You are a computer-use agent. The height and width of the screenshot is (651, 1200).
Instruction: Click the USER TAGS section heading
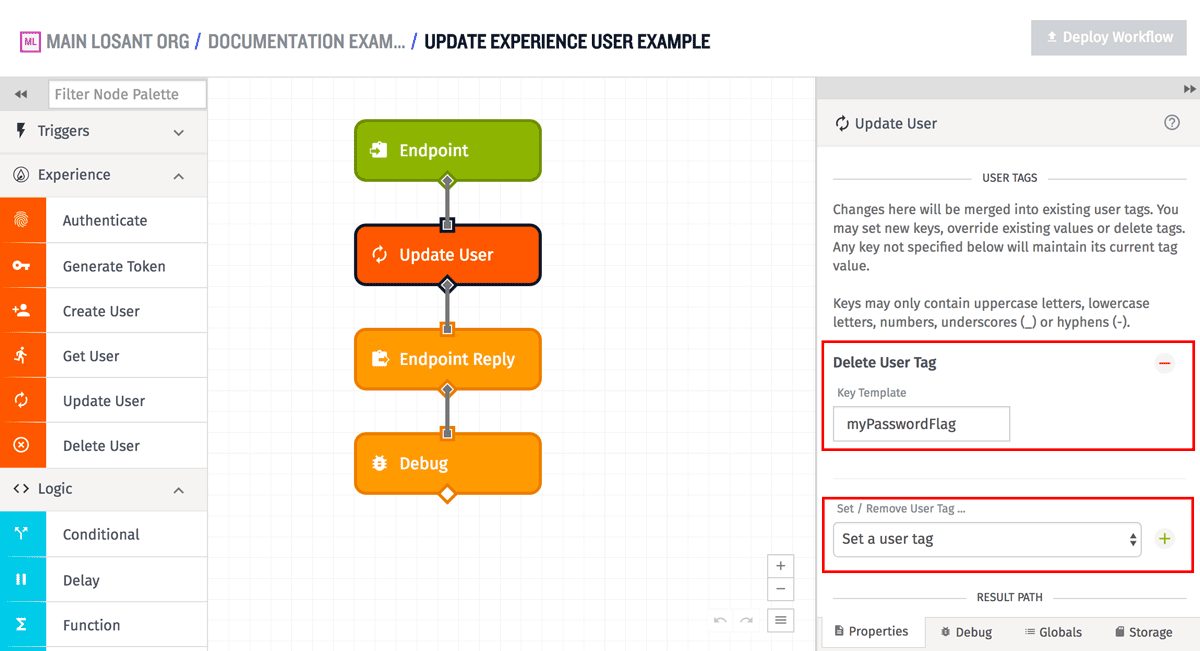pyautogui.click(x=1010, y=178)
